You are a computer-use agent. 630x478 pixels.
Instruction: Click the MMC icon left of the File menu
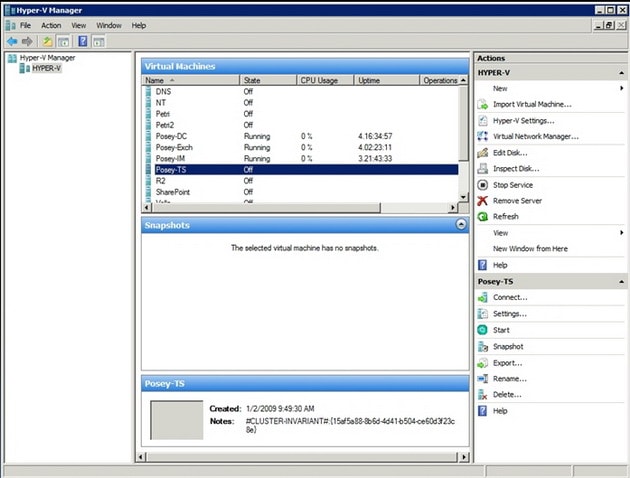click(x=11, y=25)
